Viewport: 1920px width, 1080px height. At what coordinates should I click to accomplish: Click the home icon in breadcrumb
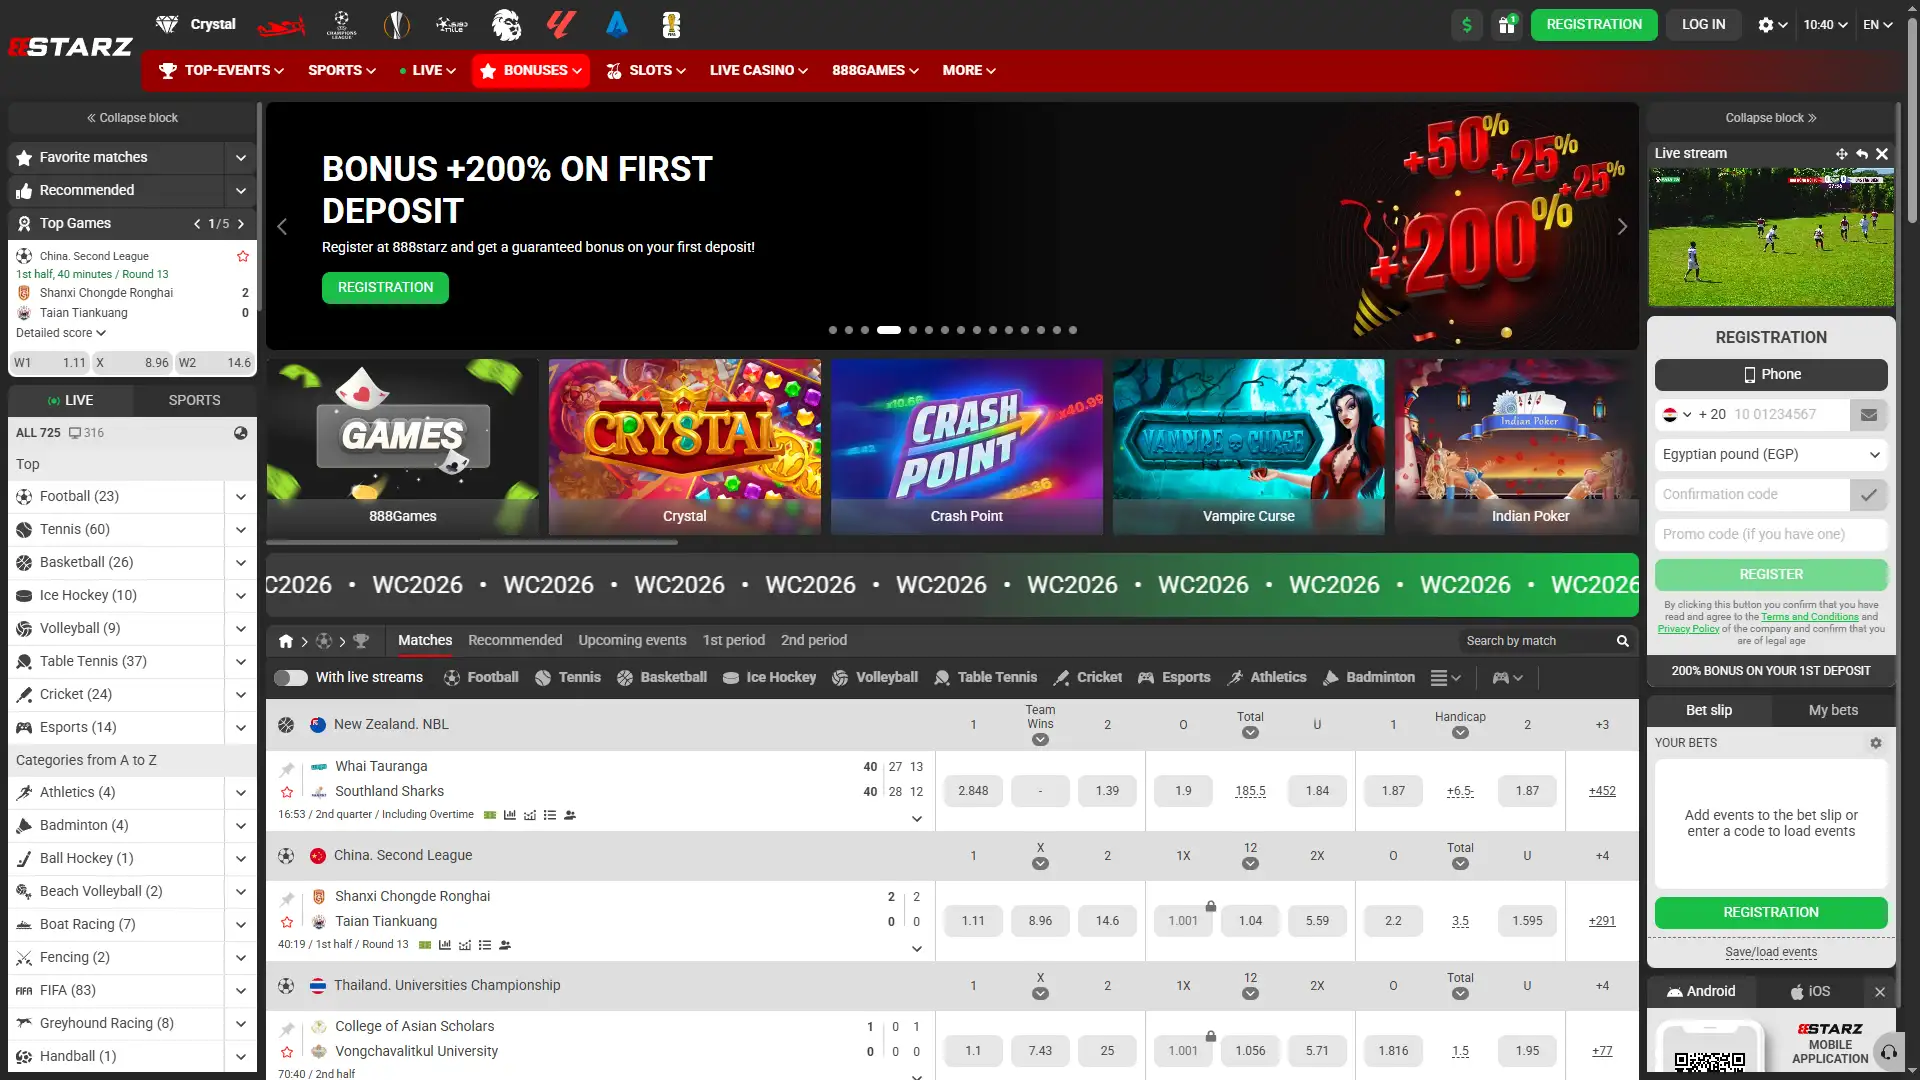286,641
